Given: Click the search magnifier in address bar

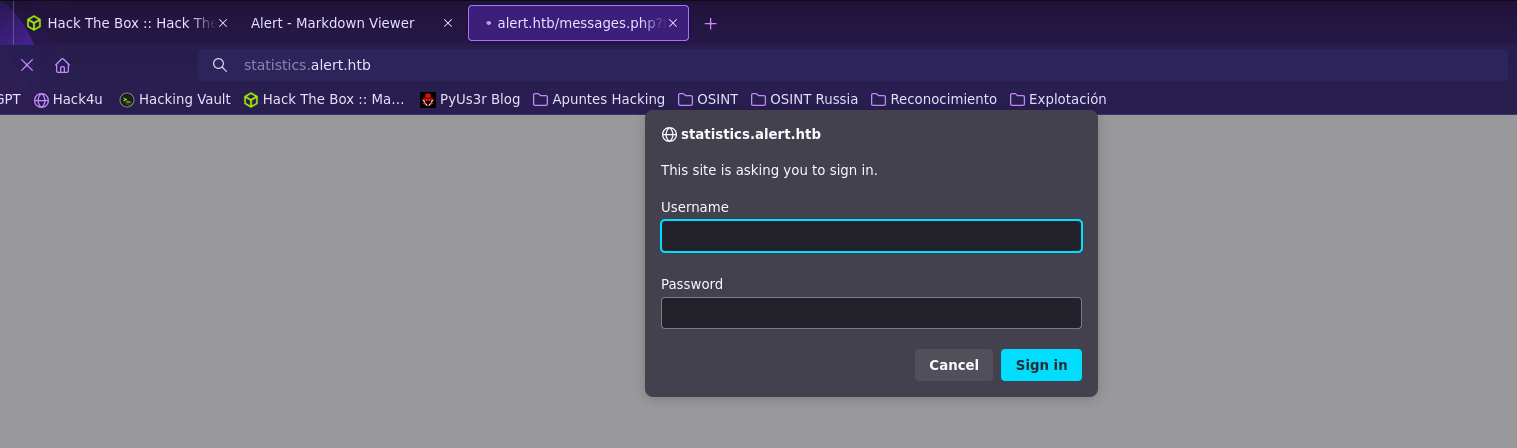Looking at the screenshot, I should [220, 65].
